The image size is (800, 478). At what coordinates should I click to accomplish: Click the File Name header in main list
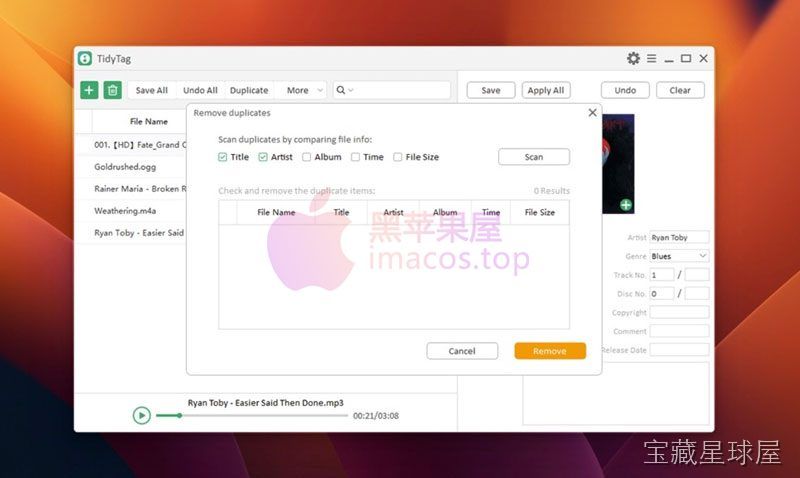pyautogui.click(x=148, y=121)
